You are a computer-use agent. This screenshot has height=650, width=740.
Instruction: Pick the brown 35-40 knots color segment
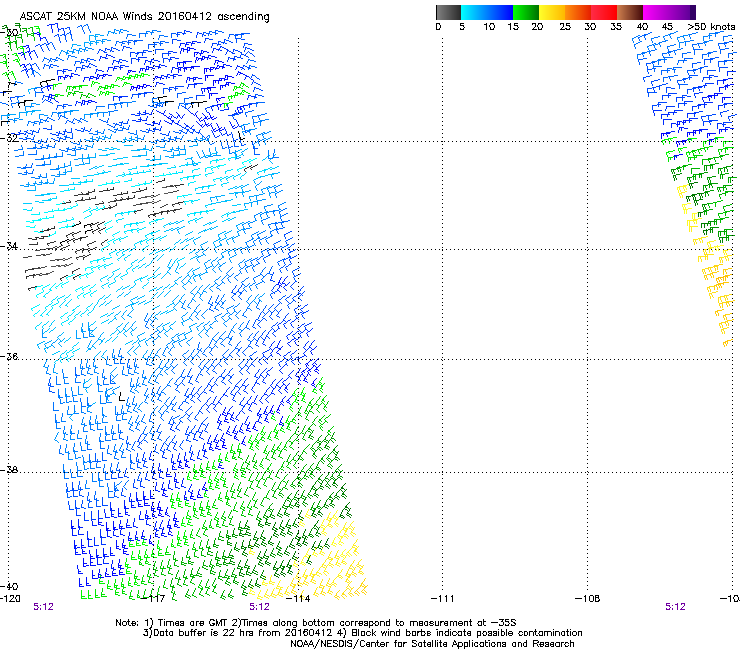pyautogui.click(x=630, y=12)
